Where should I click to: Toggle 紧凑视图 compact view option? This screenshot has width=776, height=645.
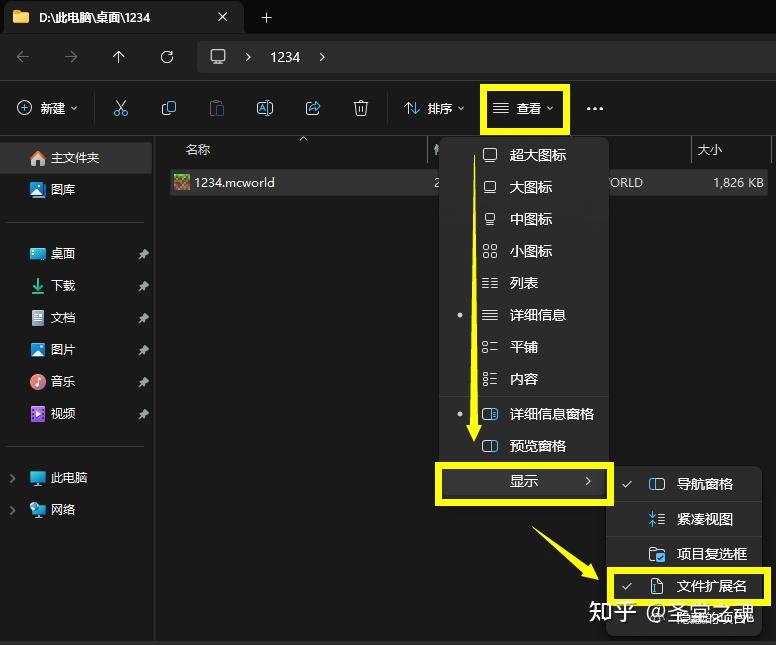pos(684,519)
